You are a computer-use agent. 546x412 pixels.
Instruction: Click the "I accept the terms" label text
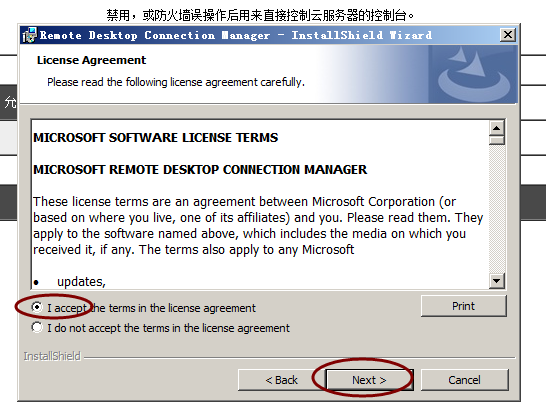151,308
